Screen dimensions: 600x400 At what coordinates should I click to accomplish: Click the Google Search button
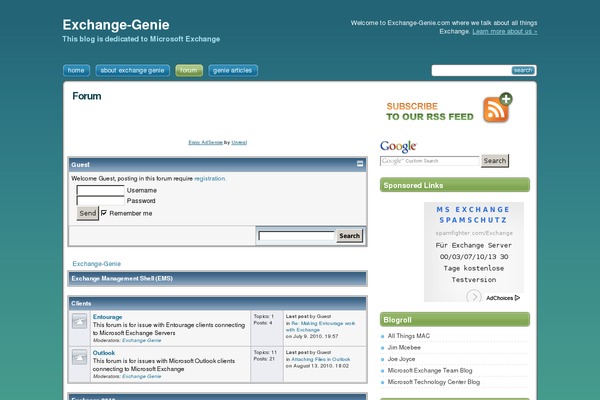point(495,161)
